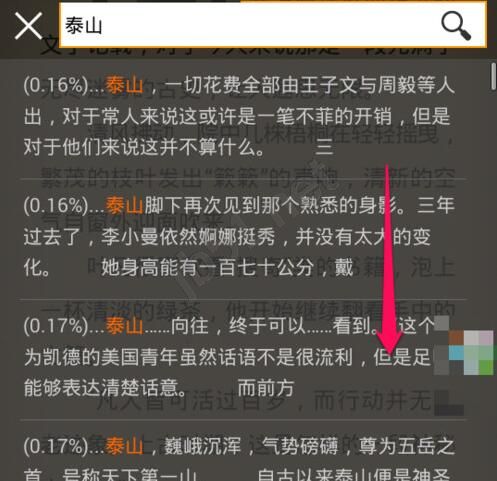This screenshot has height=481, width=497.
Task: Click highlighted 泰山 before 巍峨沉浑
Action: click(x=124, y=446)
